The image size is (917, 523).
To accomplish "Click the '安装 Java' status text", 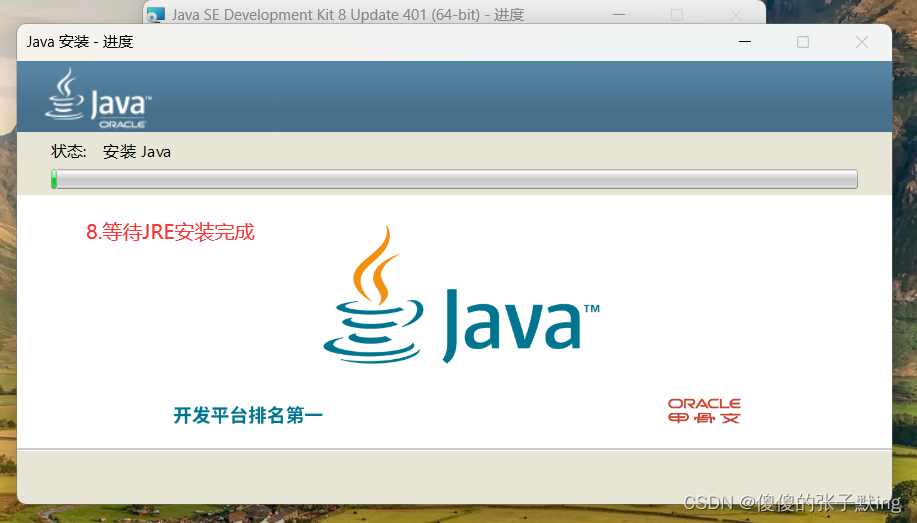I will pos(137,152).
